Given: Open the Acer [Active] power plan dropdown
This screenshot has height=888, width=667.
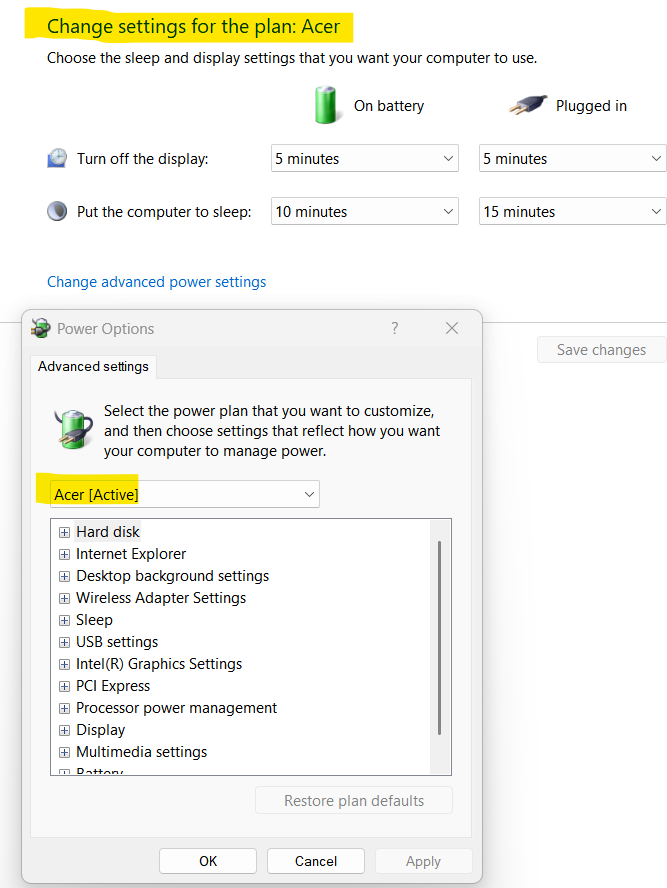Looking at the screenshot, I should tap(185, 494).
